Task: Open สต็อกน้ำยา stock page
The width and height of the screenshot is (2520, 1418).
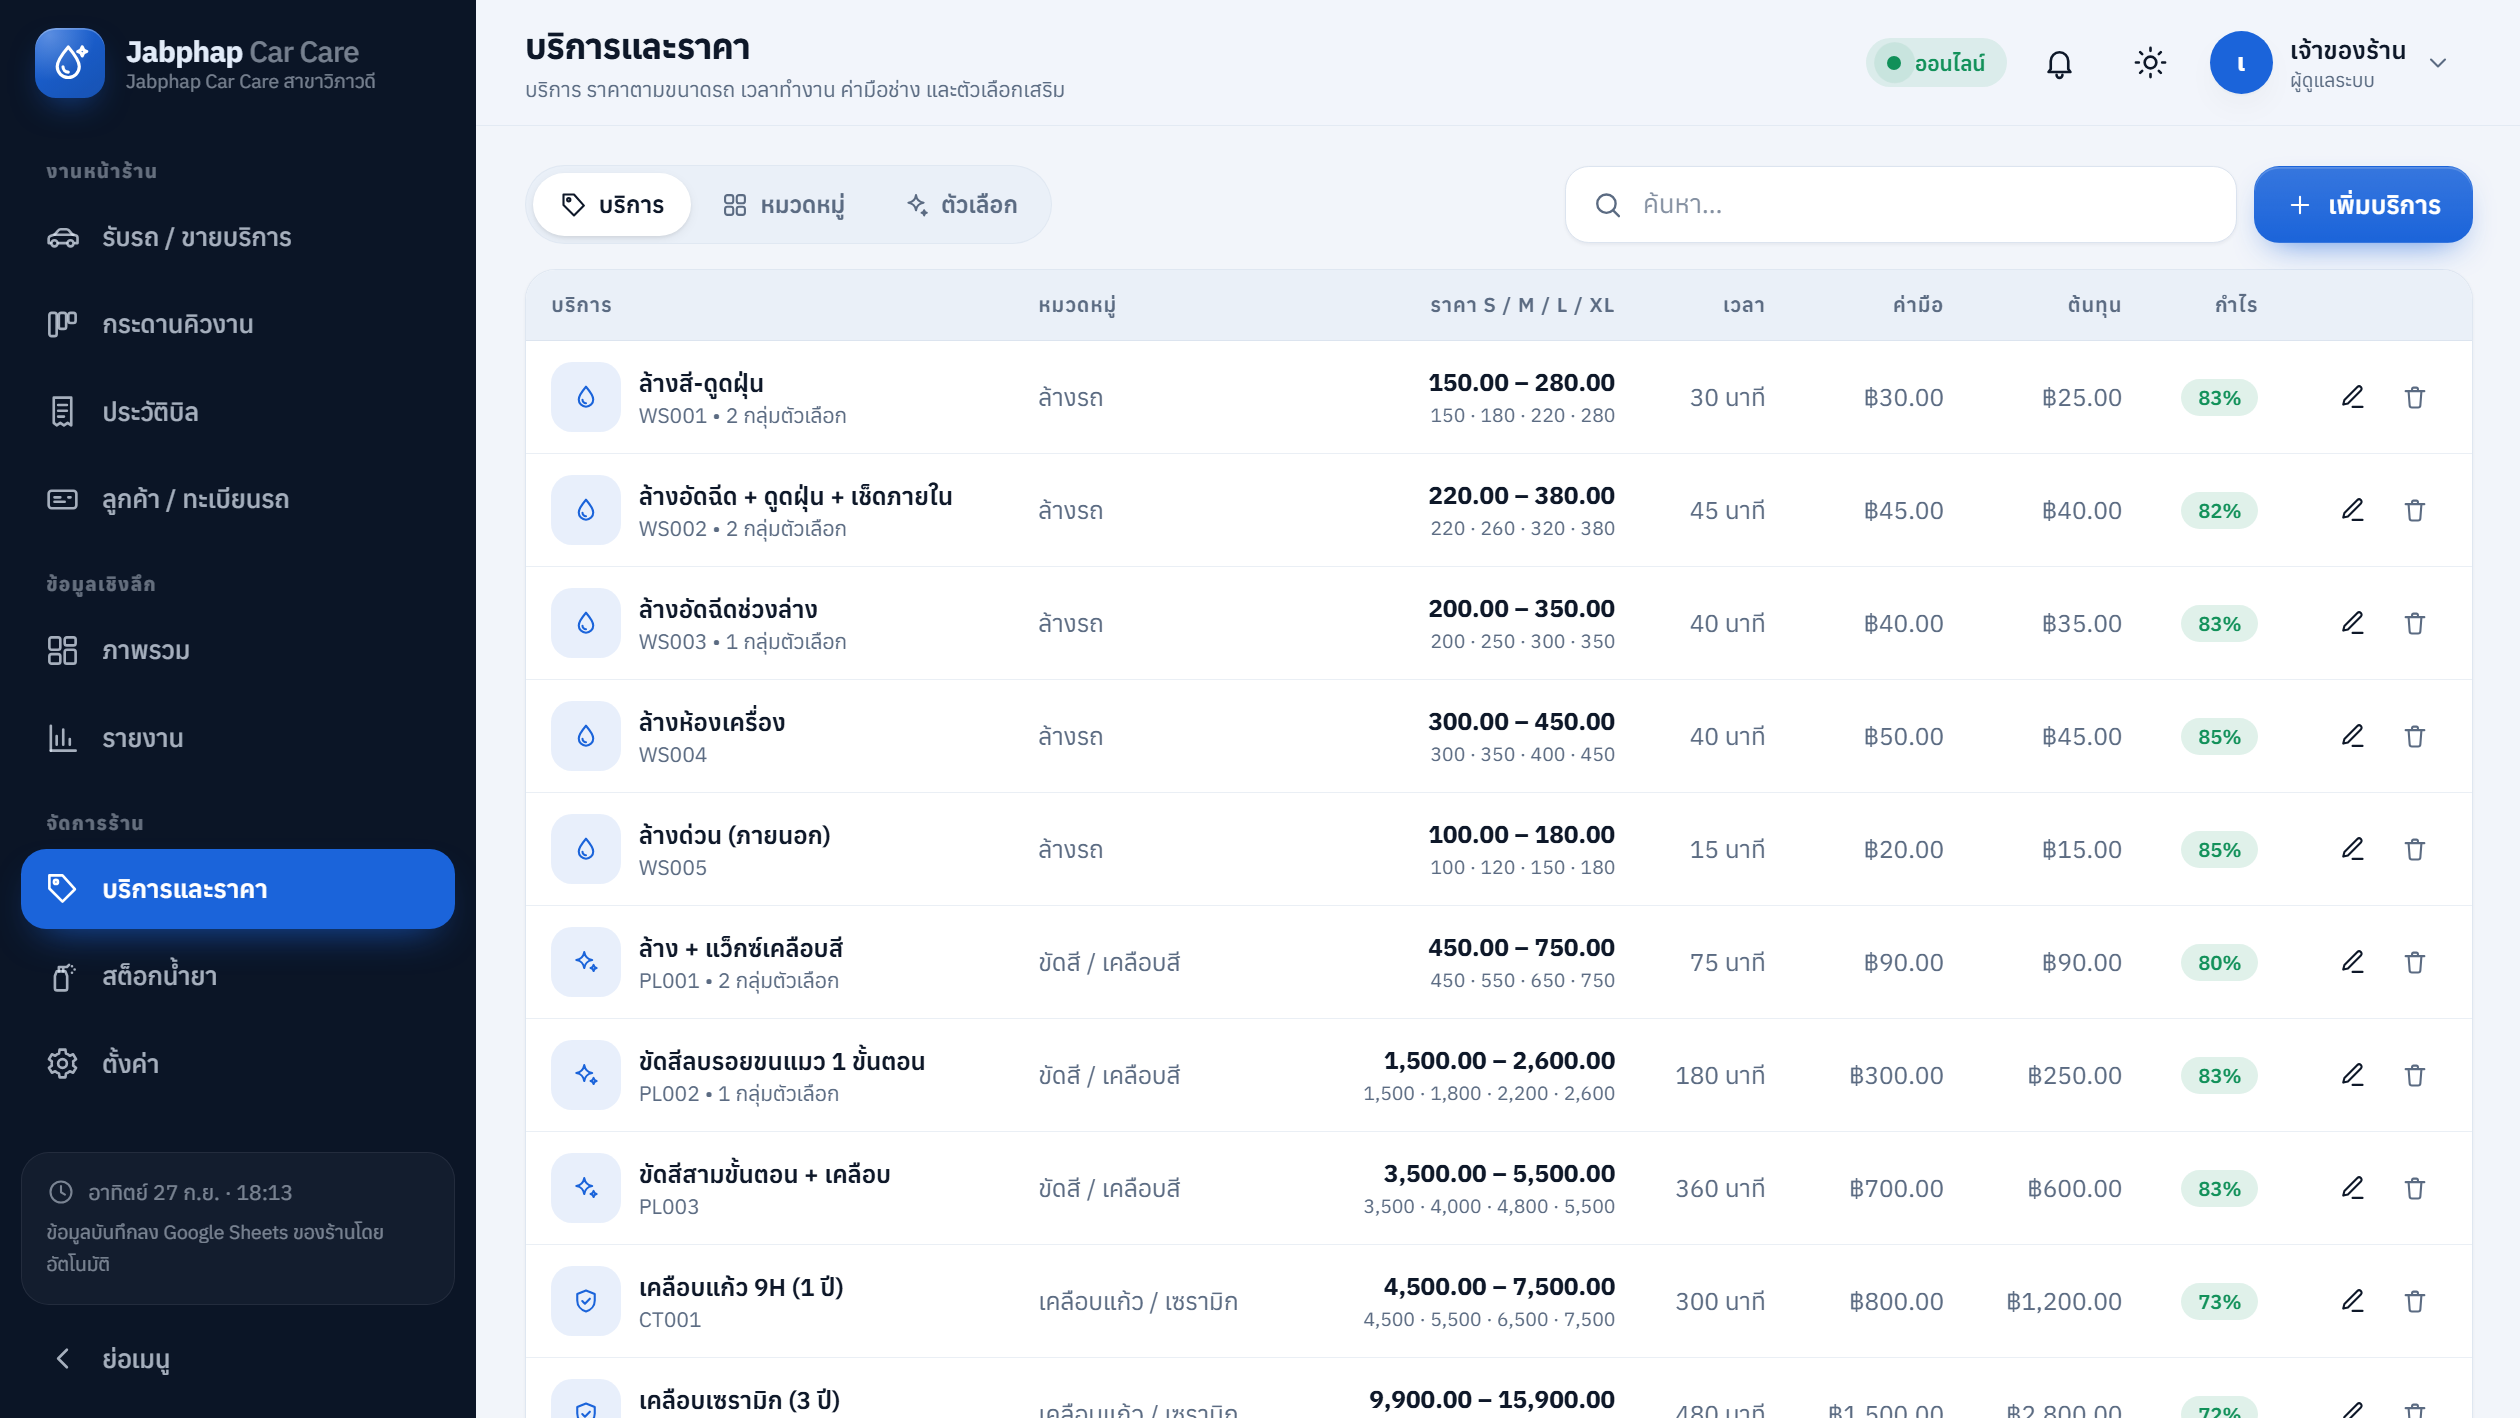Action: (x=238, y=977)
